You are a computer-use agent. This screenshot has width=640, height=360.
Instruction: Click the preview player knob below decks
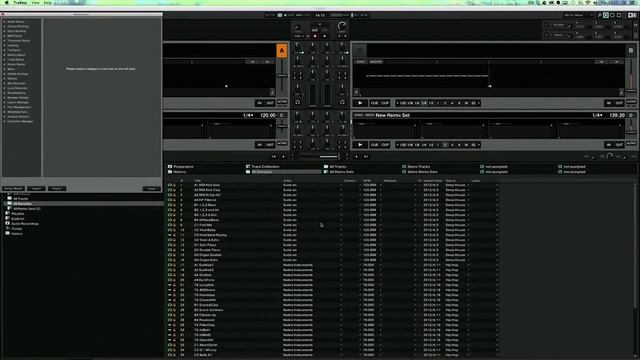(x=609, y=156)
